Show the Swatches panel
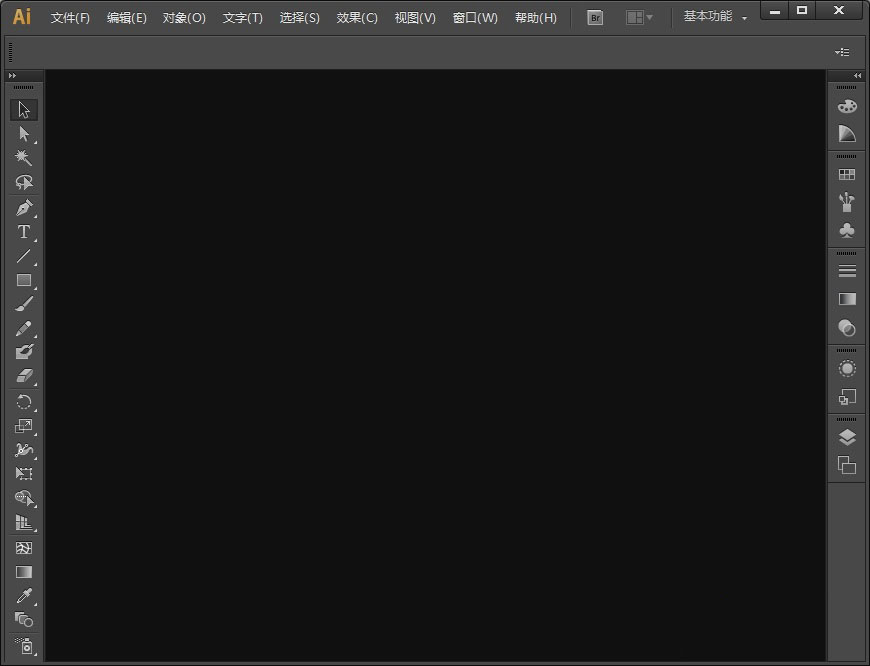 click(847, 174)
